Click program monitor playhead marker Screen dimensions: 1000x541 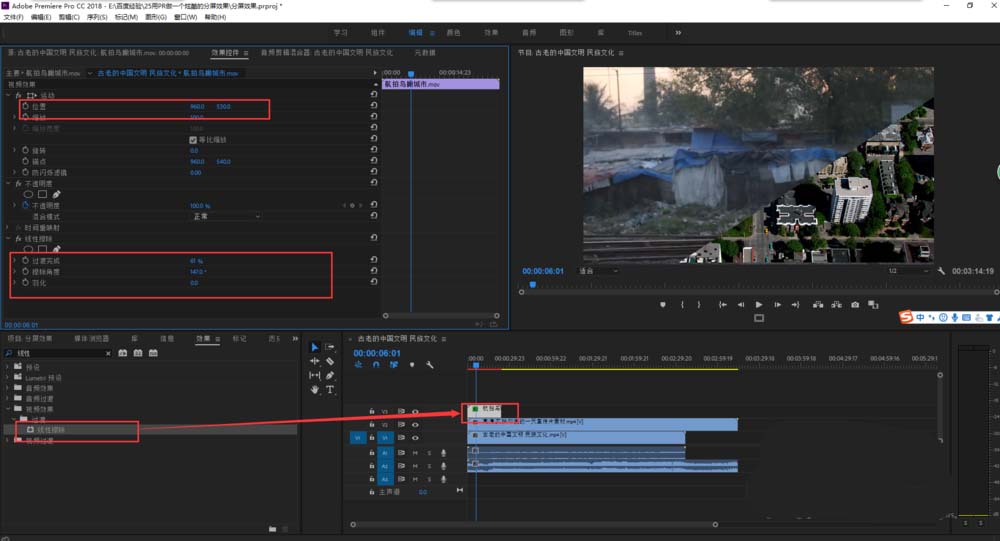point(533,285)
